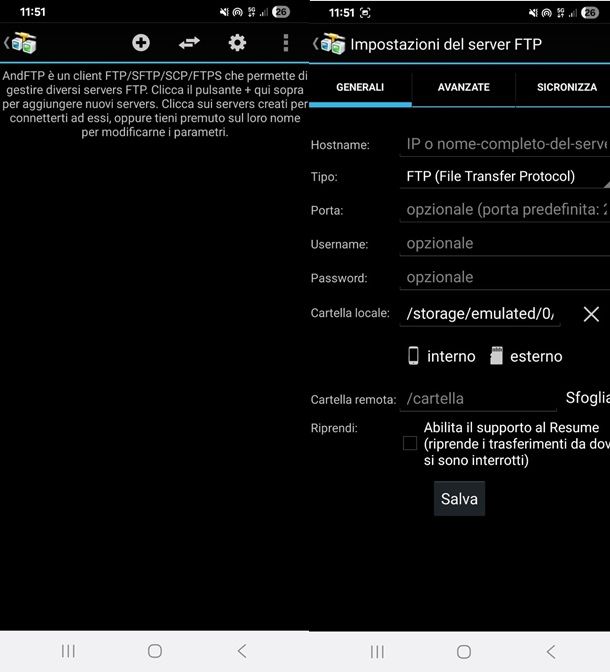Open the Tipo protocol dropdown
610x672 pixels.
click(505, 177)
